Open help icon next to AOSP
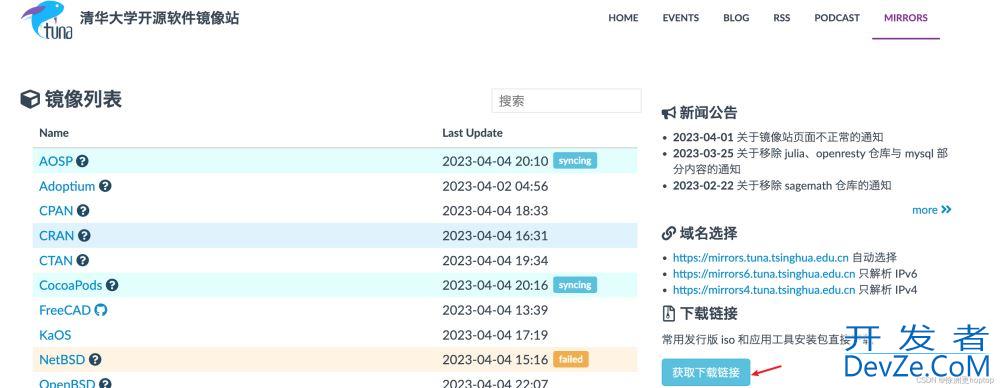This screenshot has width=1000, height=388. point(82,161)
